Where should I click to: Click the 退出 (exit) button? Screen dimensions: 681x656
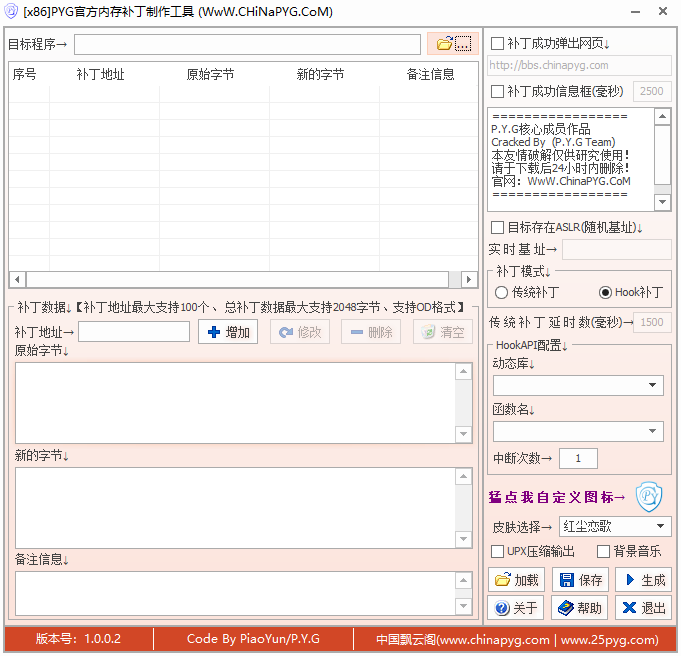click(x=643, y=608)
